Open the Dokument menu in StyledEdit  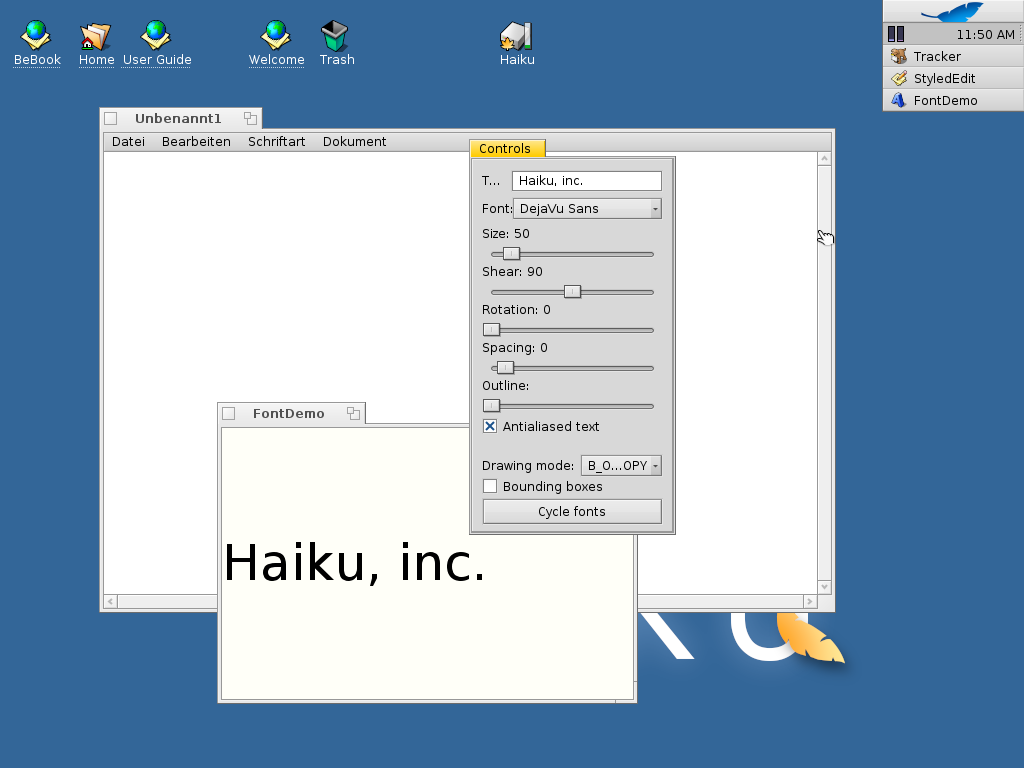(x=354, y=142)
